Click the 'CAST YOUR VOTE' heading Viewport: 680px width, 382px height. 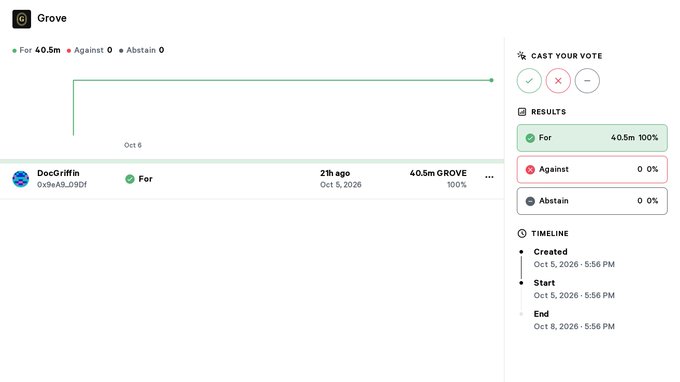click(x=566, y=56)
